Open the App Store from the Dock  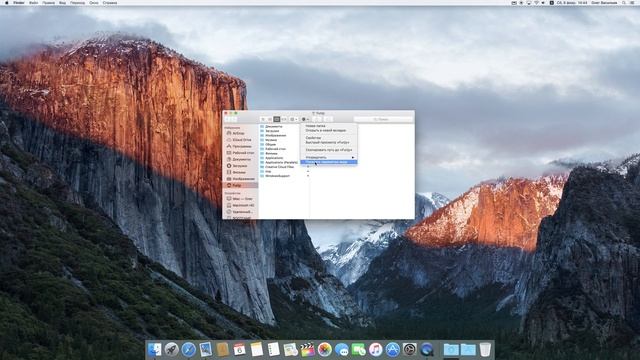393,349
